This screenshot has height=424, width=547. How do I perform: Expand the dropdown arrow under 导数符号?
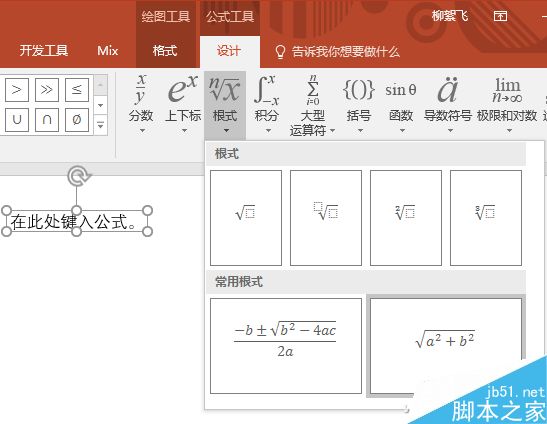(x=450, y=131)
